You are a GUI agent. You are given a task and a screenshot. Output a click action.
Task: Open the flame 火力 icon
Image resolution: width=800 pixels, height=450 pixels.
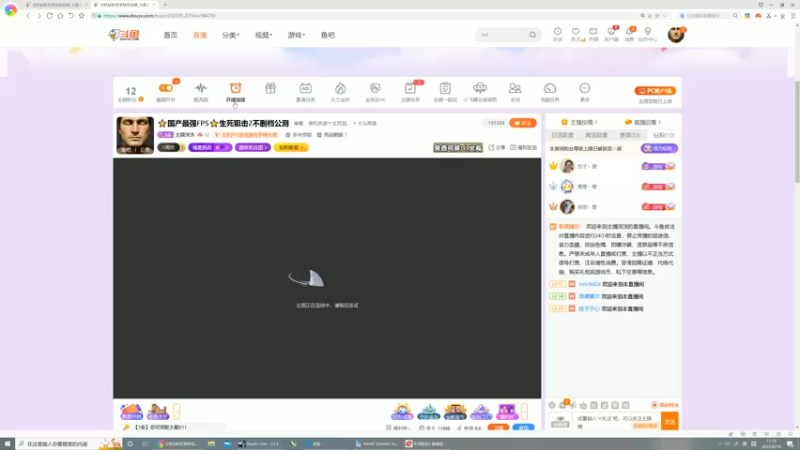340,88
